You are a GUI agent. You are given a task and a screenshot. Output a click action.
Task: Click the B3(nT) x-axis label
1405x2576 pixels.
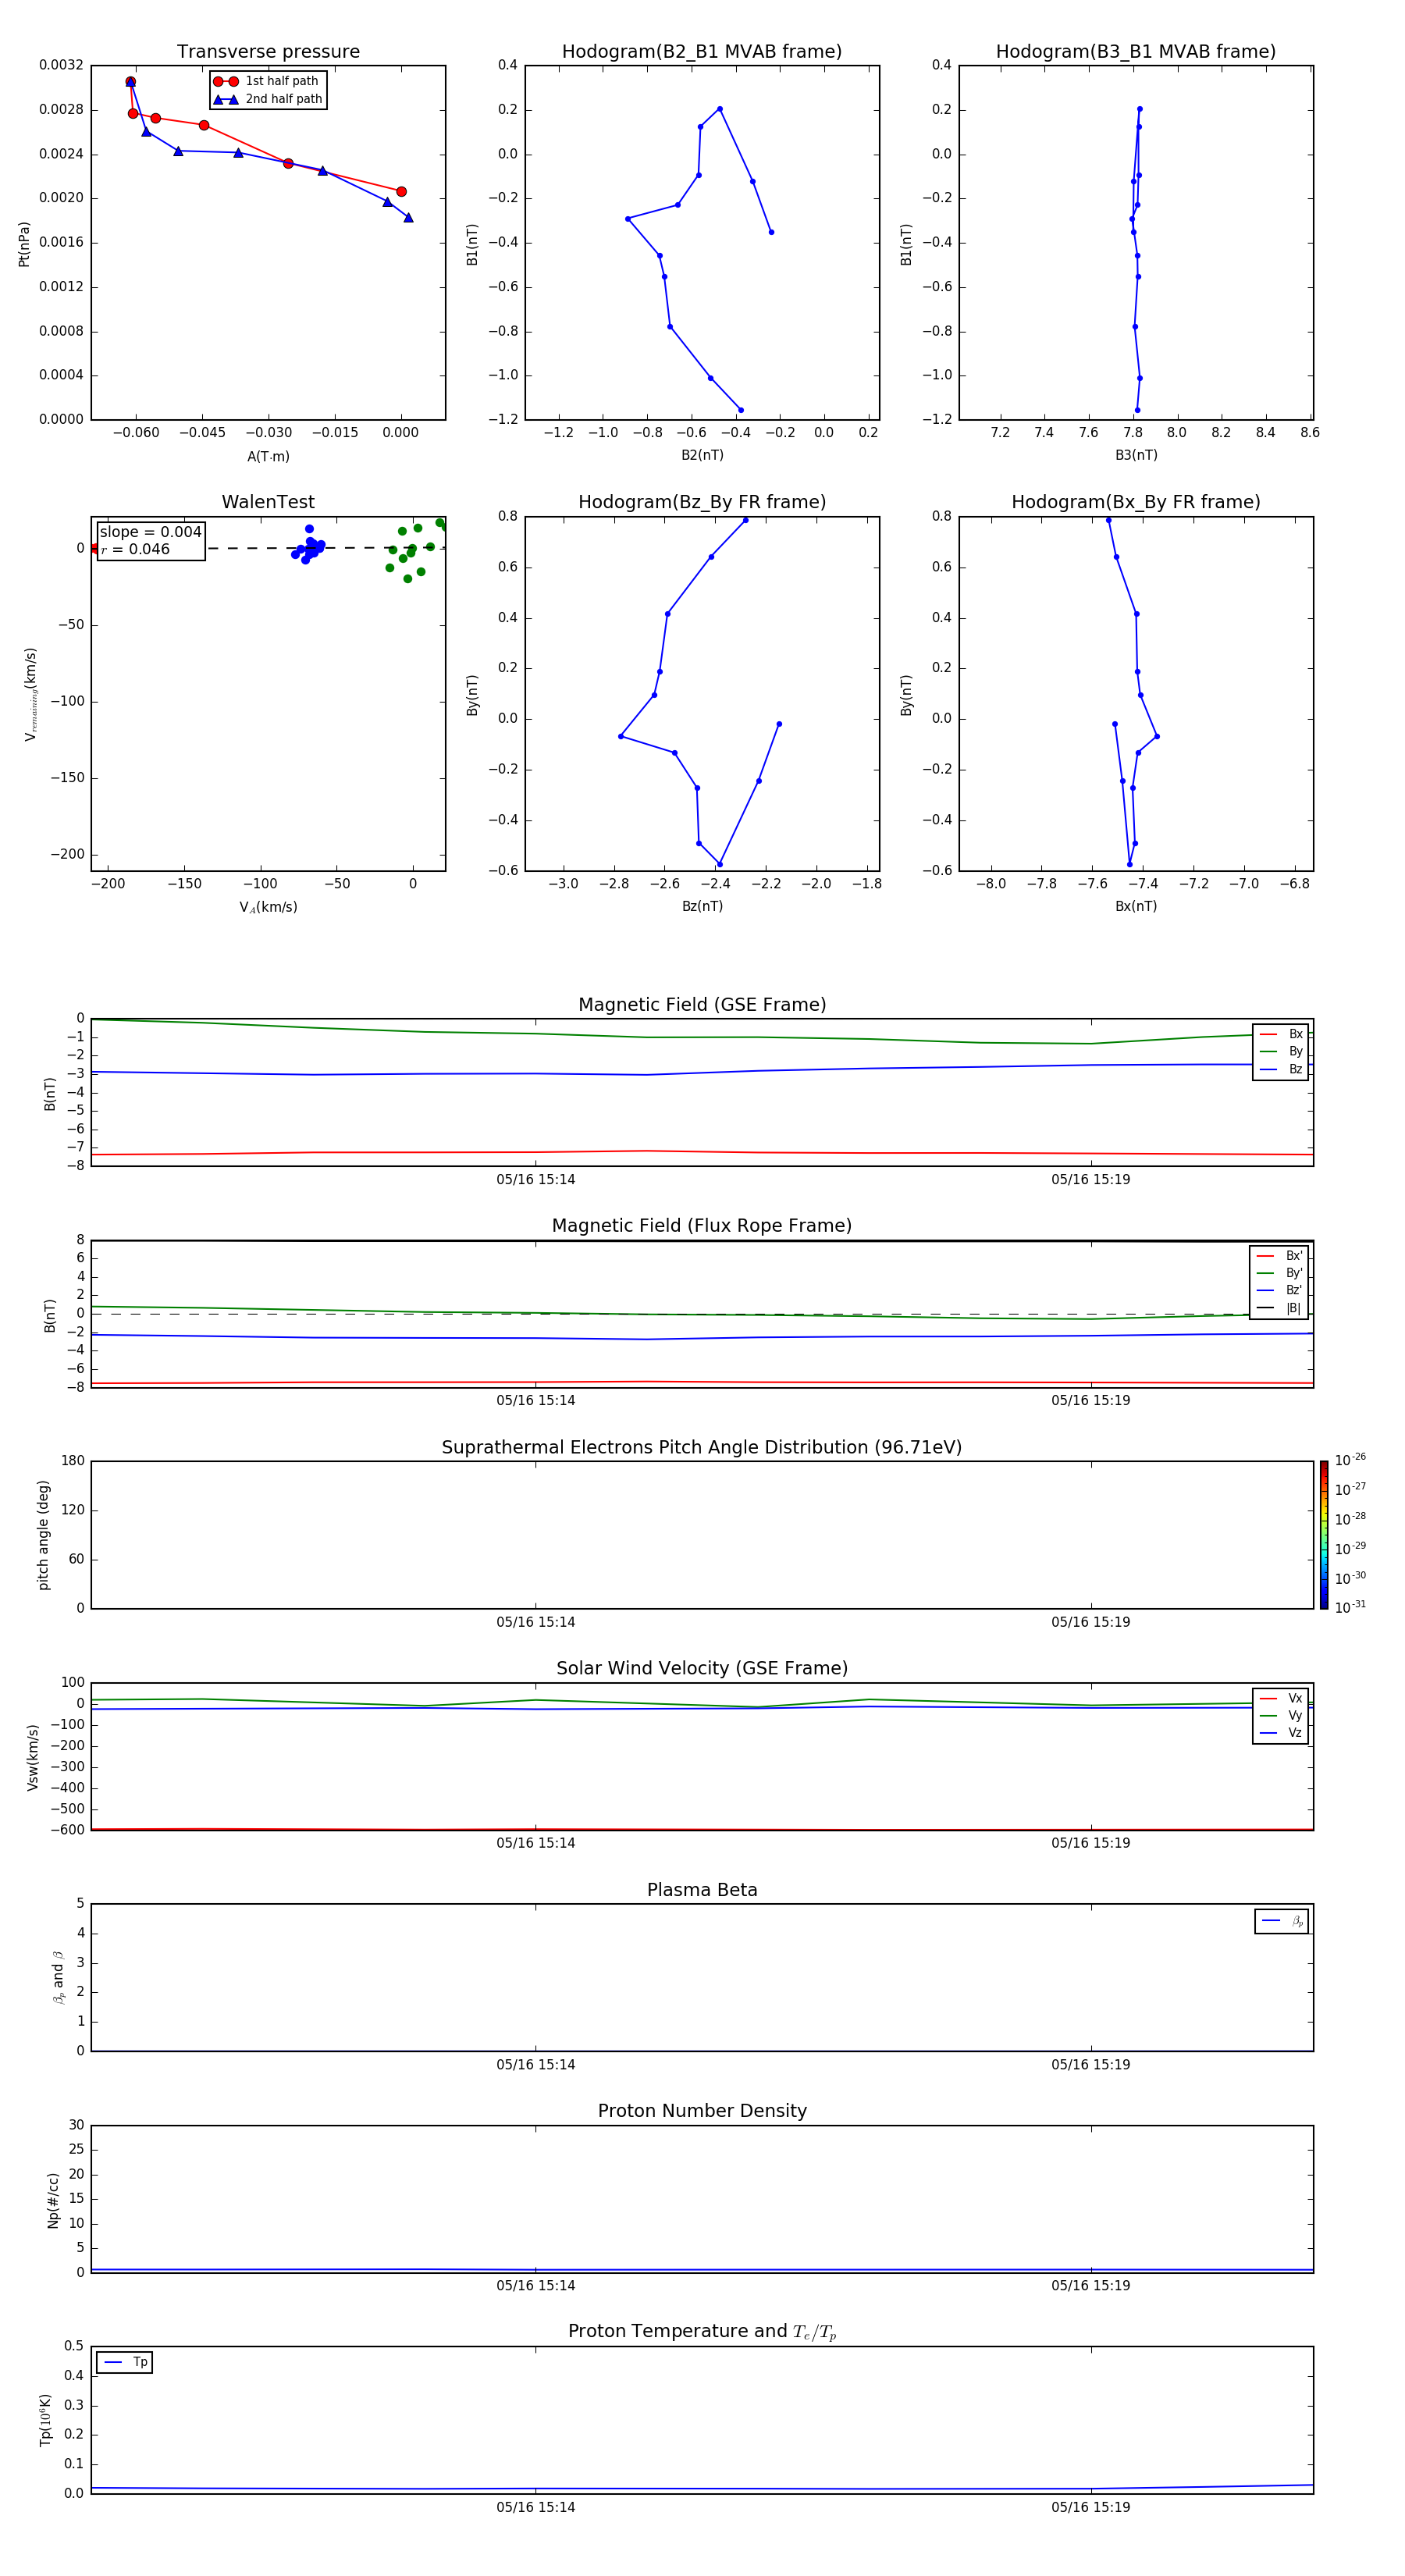coord(1136,455)
